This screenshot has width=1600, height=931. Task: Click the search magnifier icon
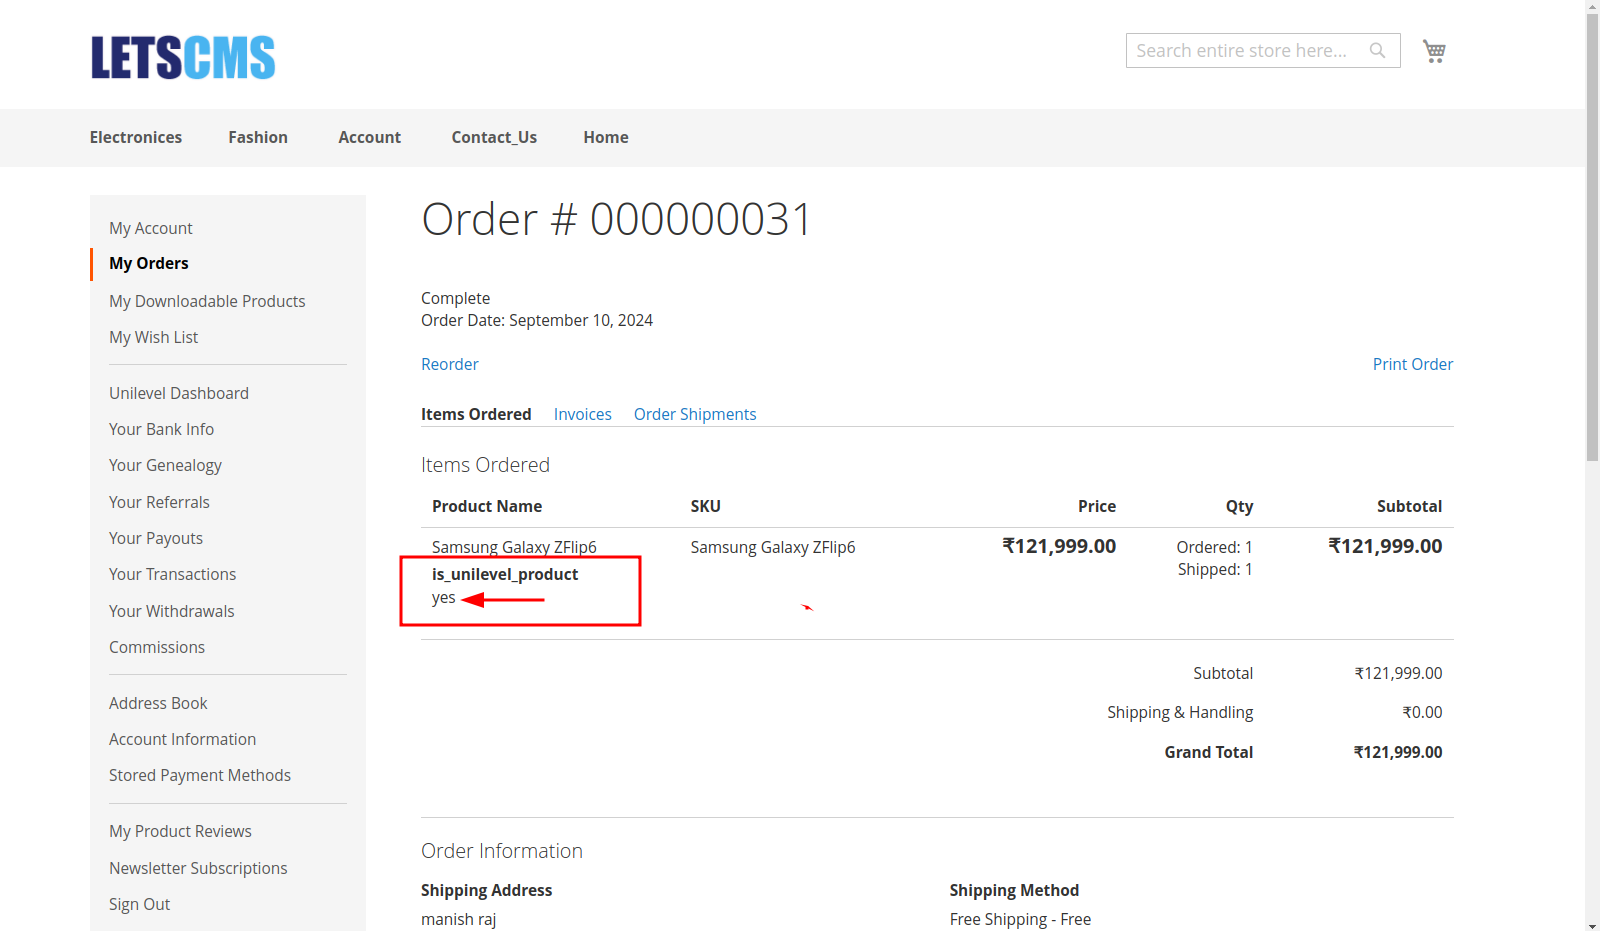(1377, 51)
